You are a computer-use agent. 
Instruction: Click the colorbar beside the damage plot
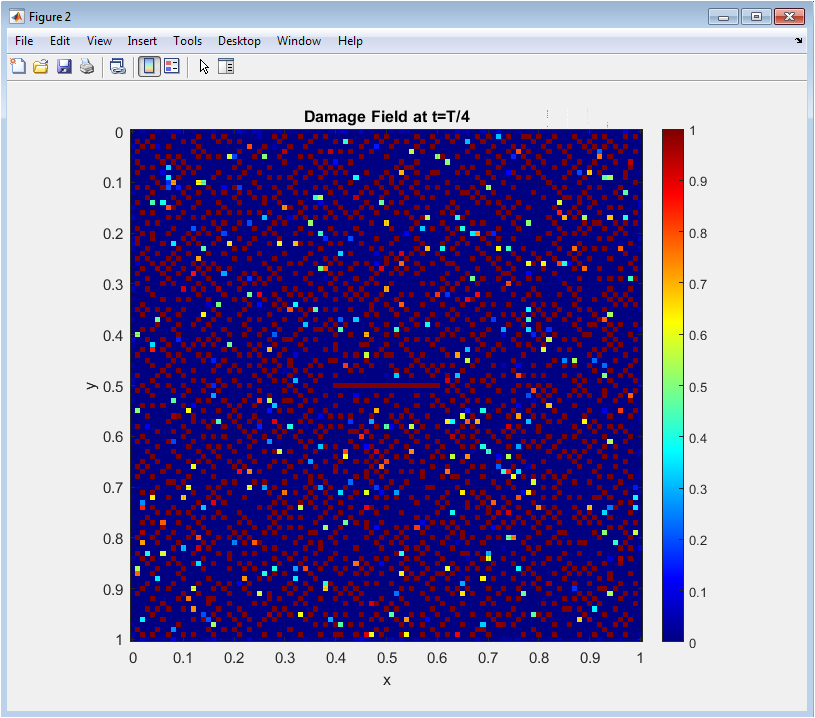point(673,384)
